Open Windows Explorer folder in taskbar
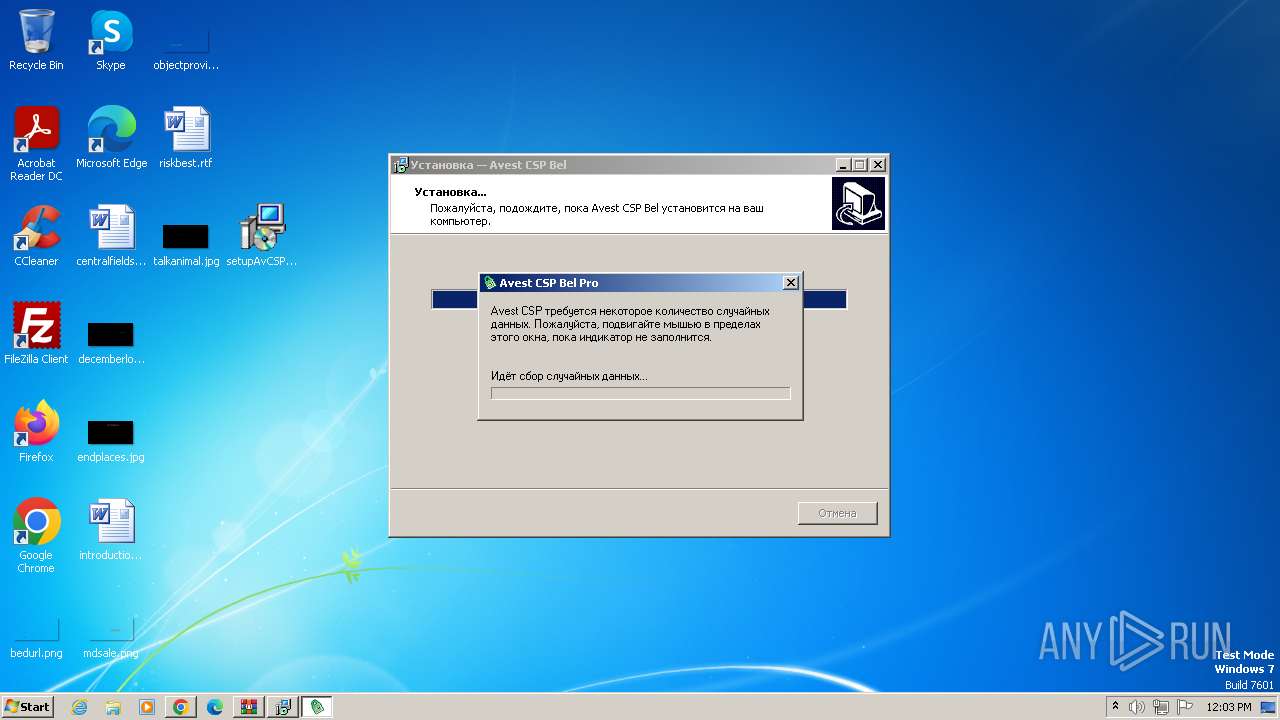Viewport: 1280px width, 720px height. click(x=113, y=707)
